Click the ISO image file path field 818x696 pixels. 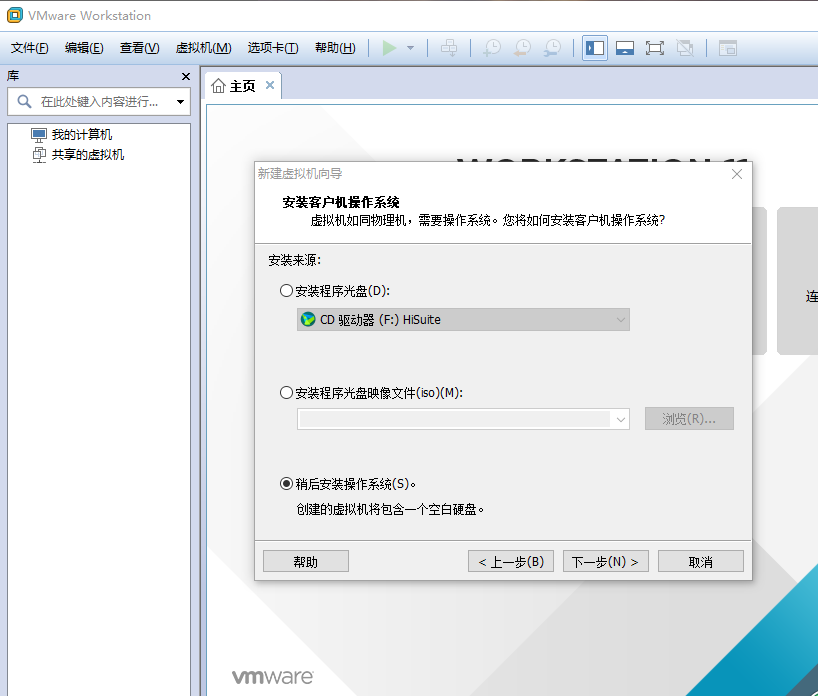(x=454, y=419)
